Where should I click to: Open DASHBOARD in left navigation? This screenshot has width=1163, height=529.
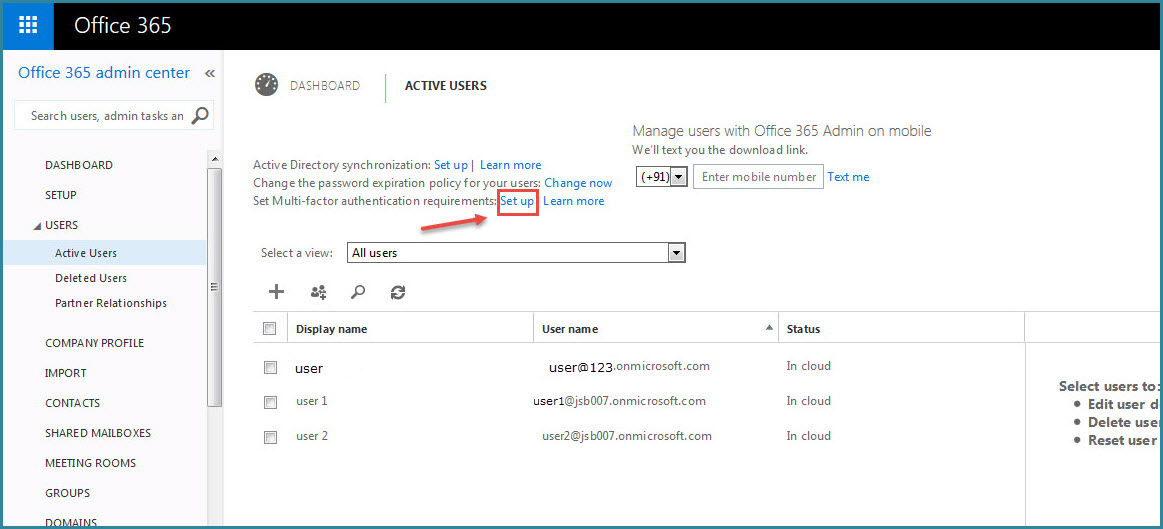point(79,165)
